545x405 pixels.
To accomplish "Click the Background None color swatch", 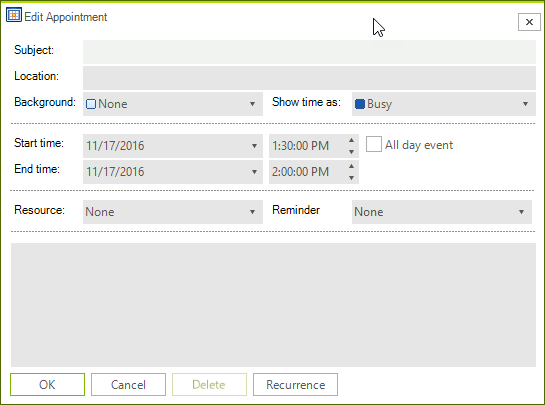I will 91,104.
